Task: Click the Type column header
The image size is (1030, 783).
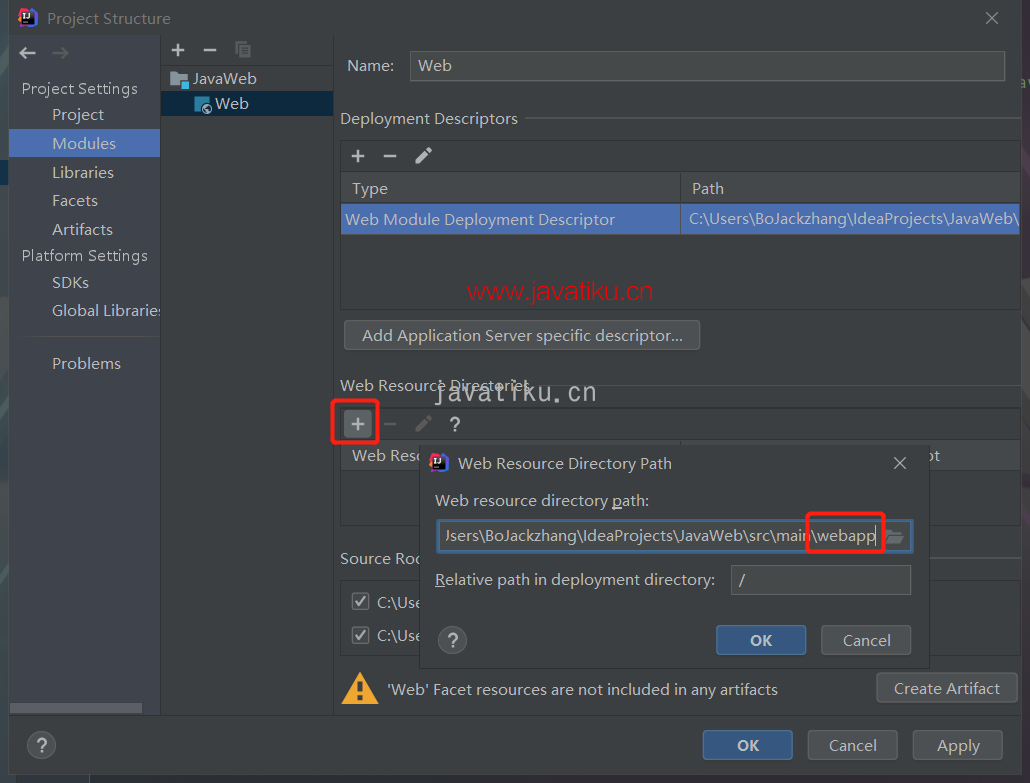Action: point(510,189)
